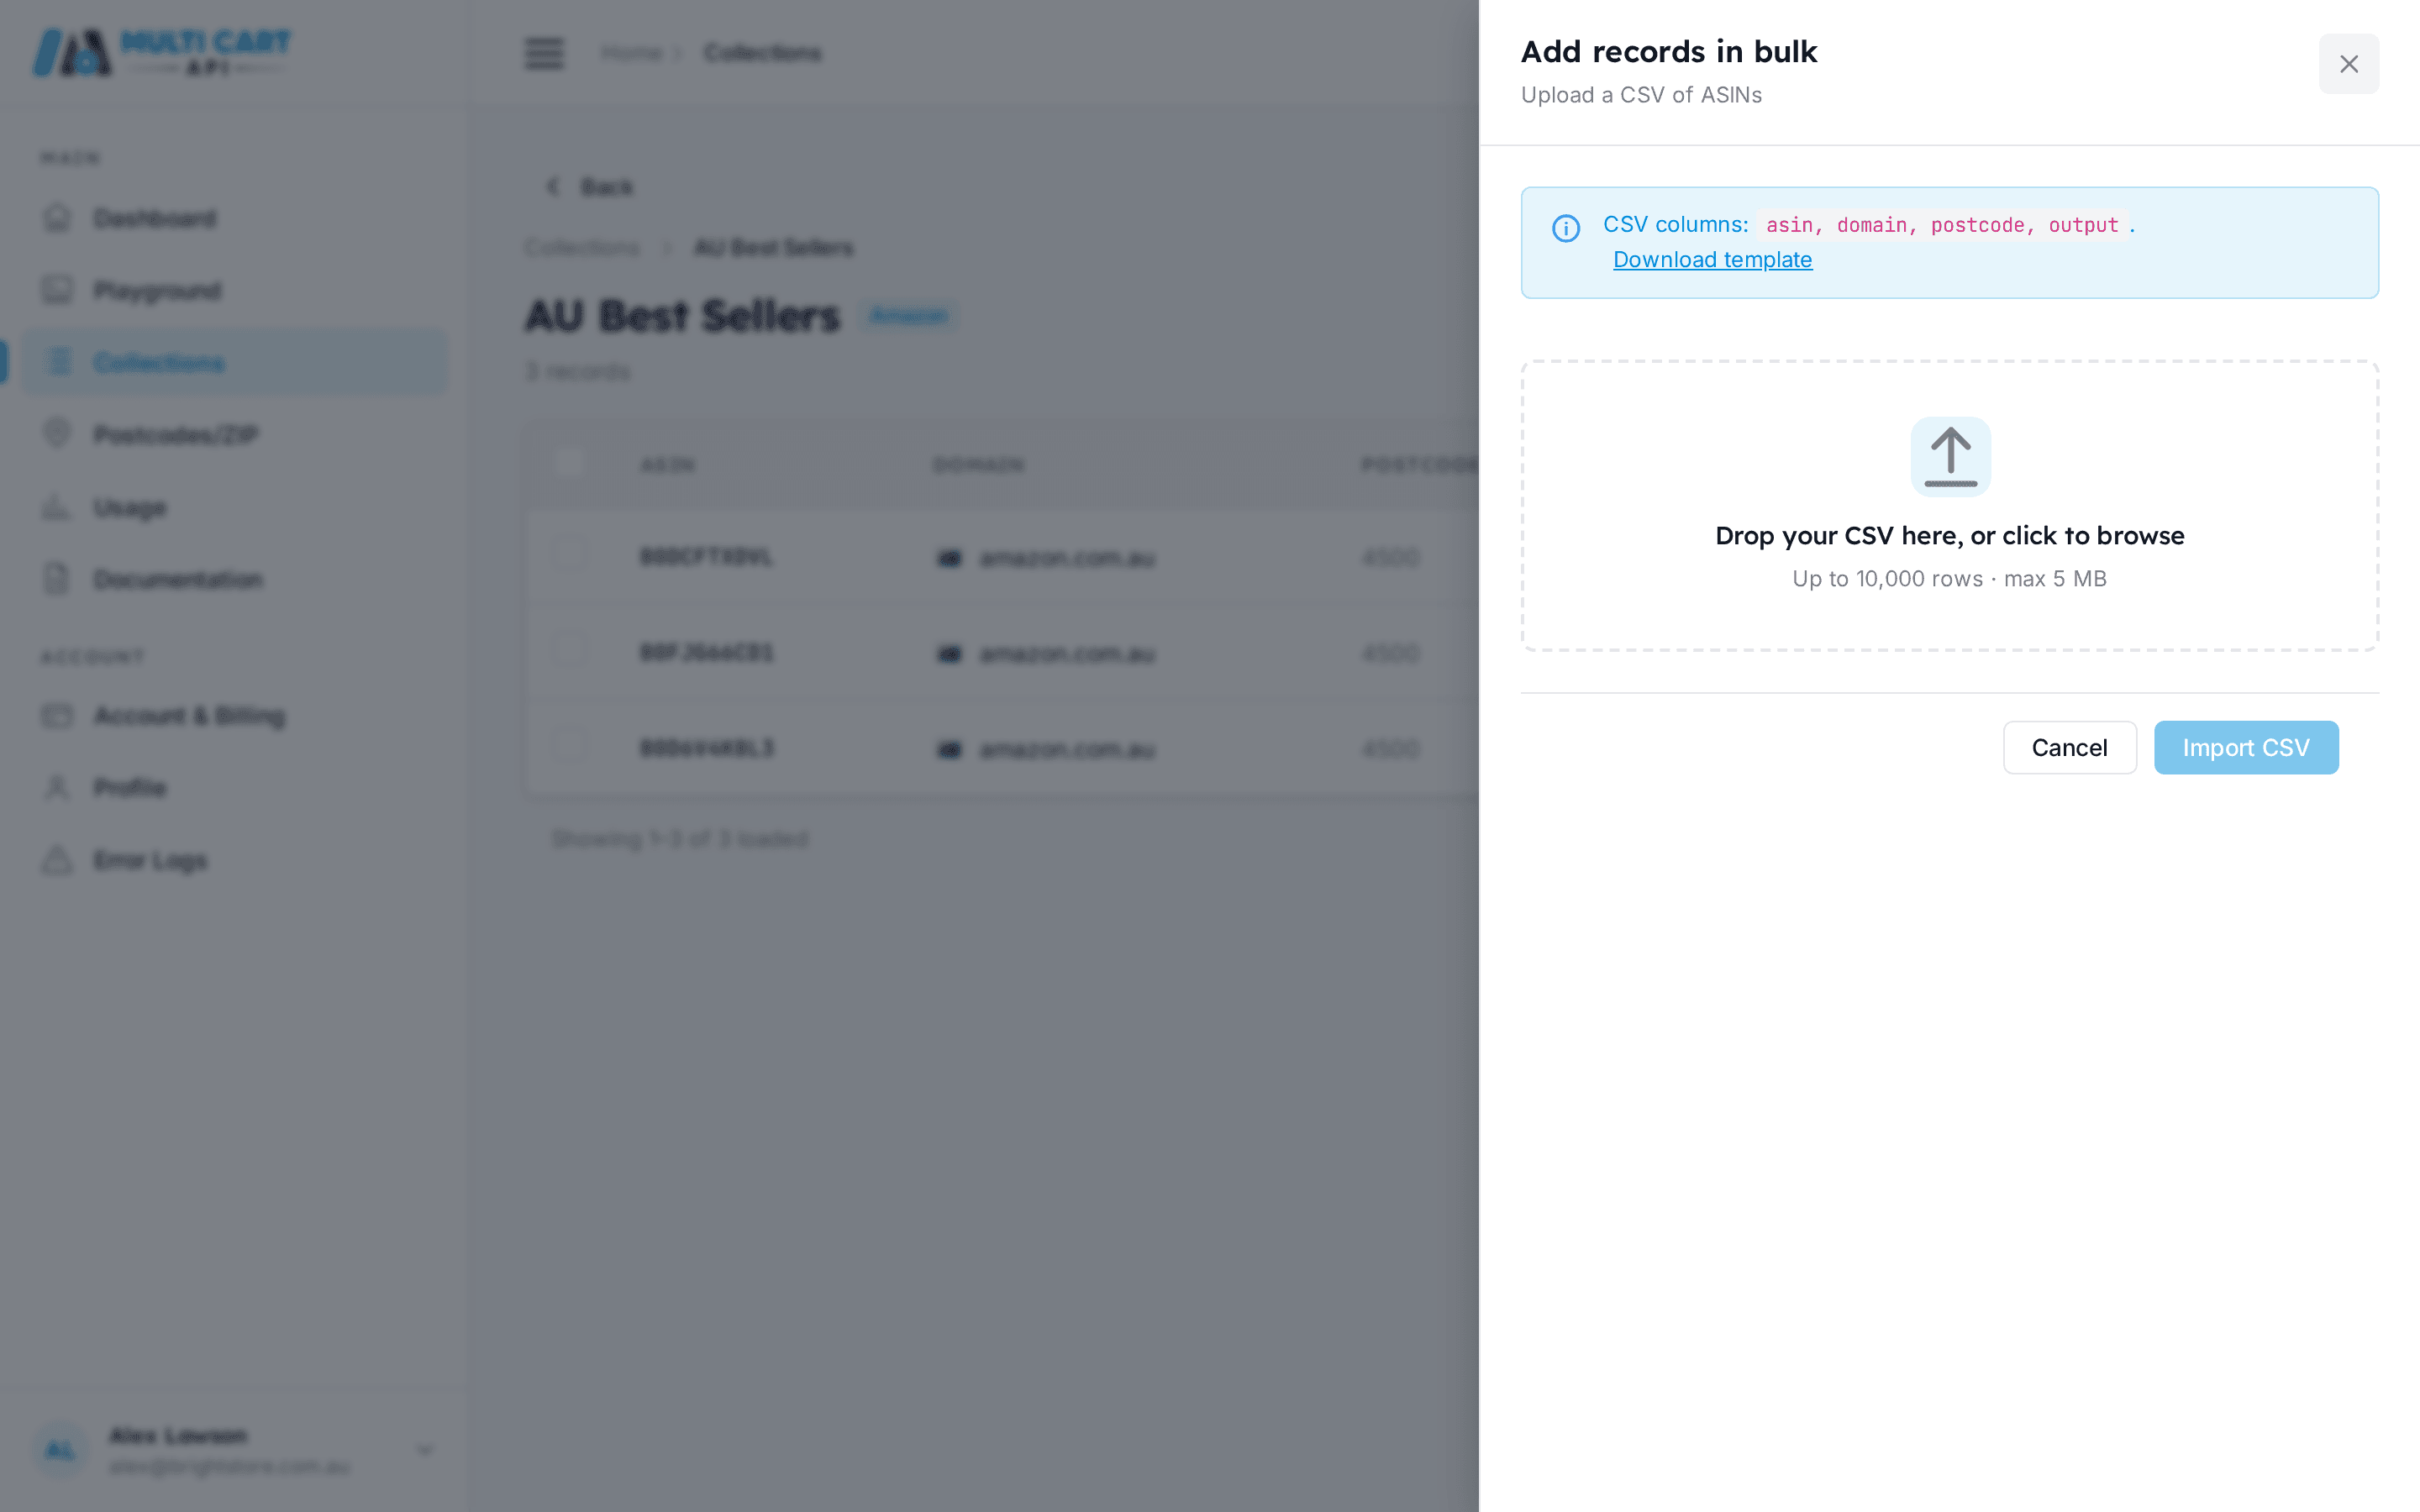Click the info icon beside CSV columns
Viewport: 2420px width, 1512px height.
(x=1566, y=228)
